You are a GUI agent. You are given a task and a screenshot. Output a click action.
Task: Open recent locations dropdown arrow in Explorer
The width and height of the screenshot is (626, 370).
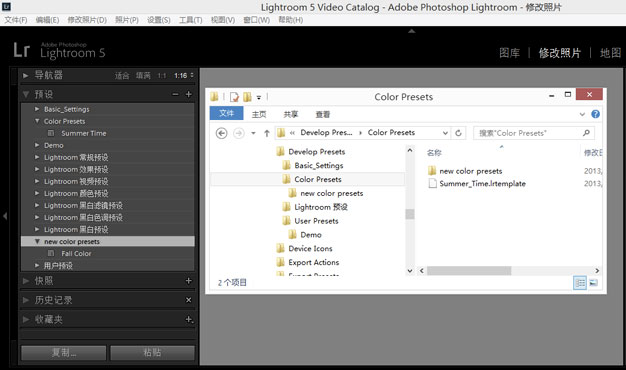pyautogui.click(x=253, y=133)
